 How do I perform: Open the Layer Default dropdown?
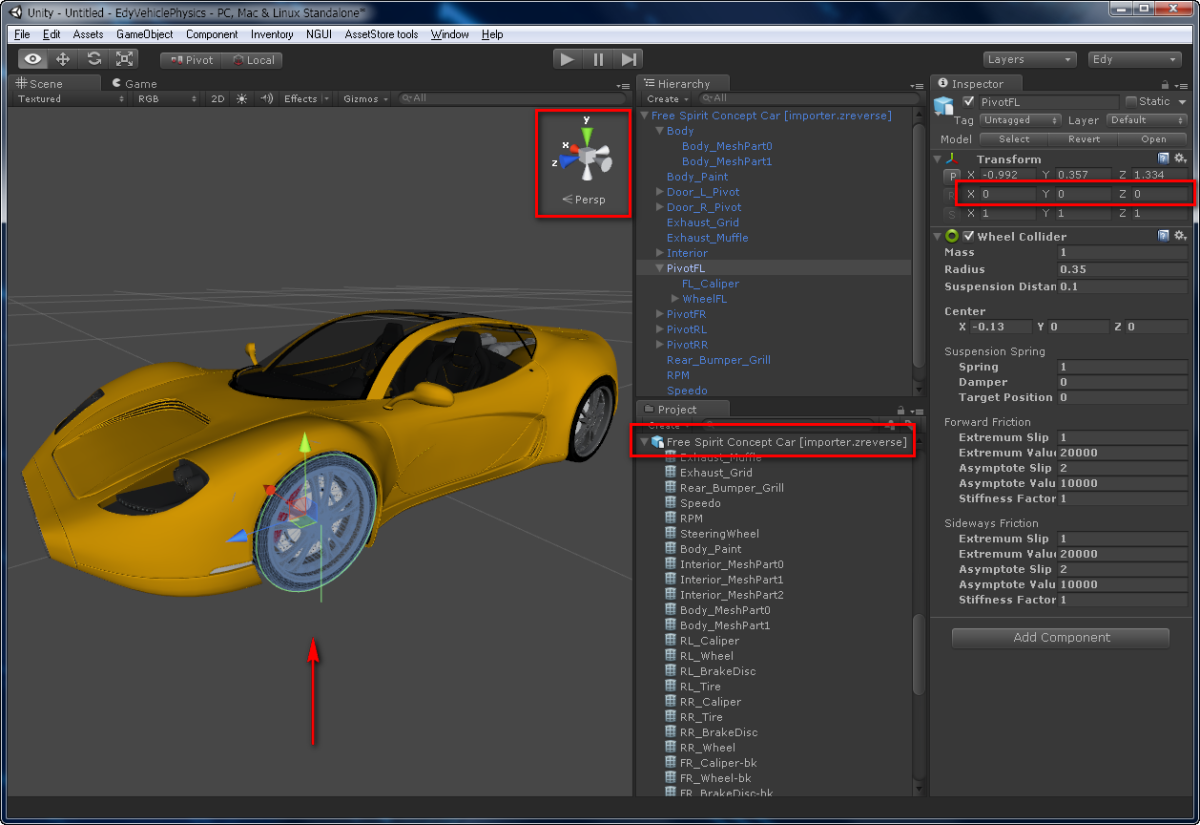pyautogui.click(x=1147, y=120)
